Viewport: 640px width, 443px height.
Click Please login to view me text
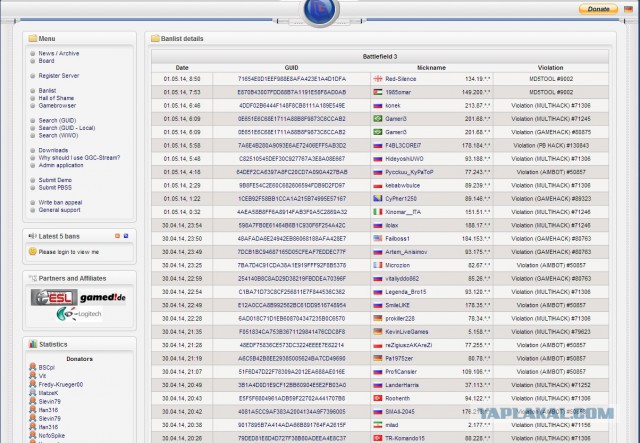point(69,252)
